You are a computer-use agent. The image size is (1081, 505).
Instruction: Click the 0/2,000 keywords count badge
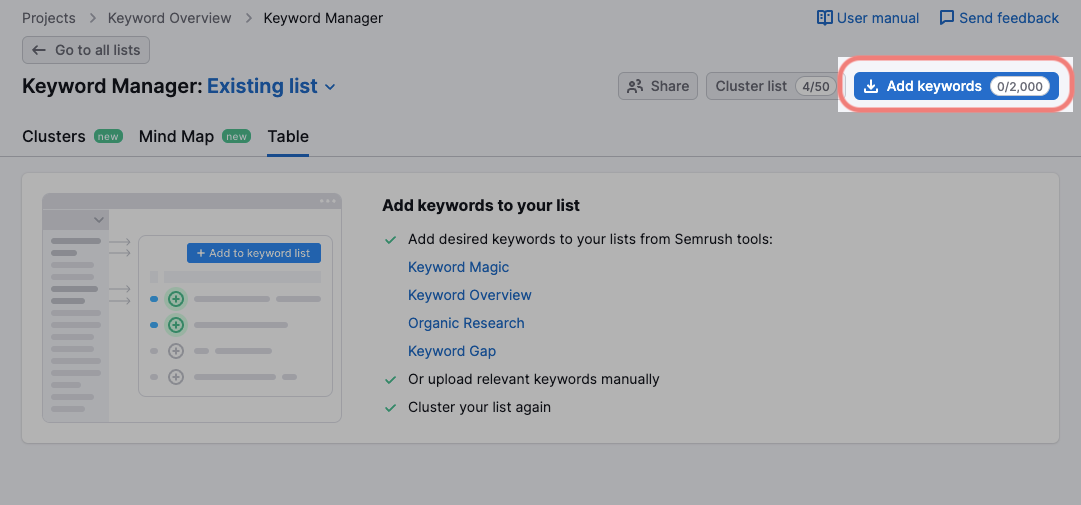pyautogui.click(x=1020, y=86)
